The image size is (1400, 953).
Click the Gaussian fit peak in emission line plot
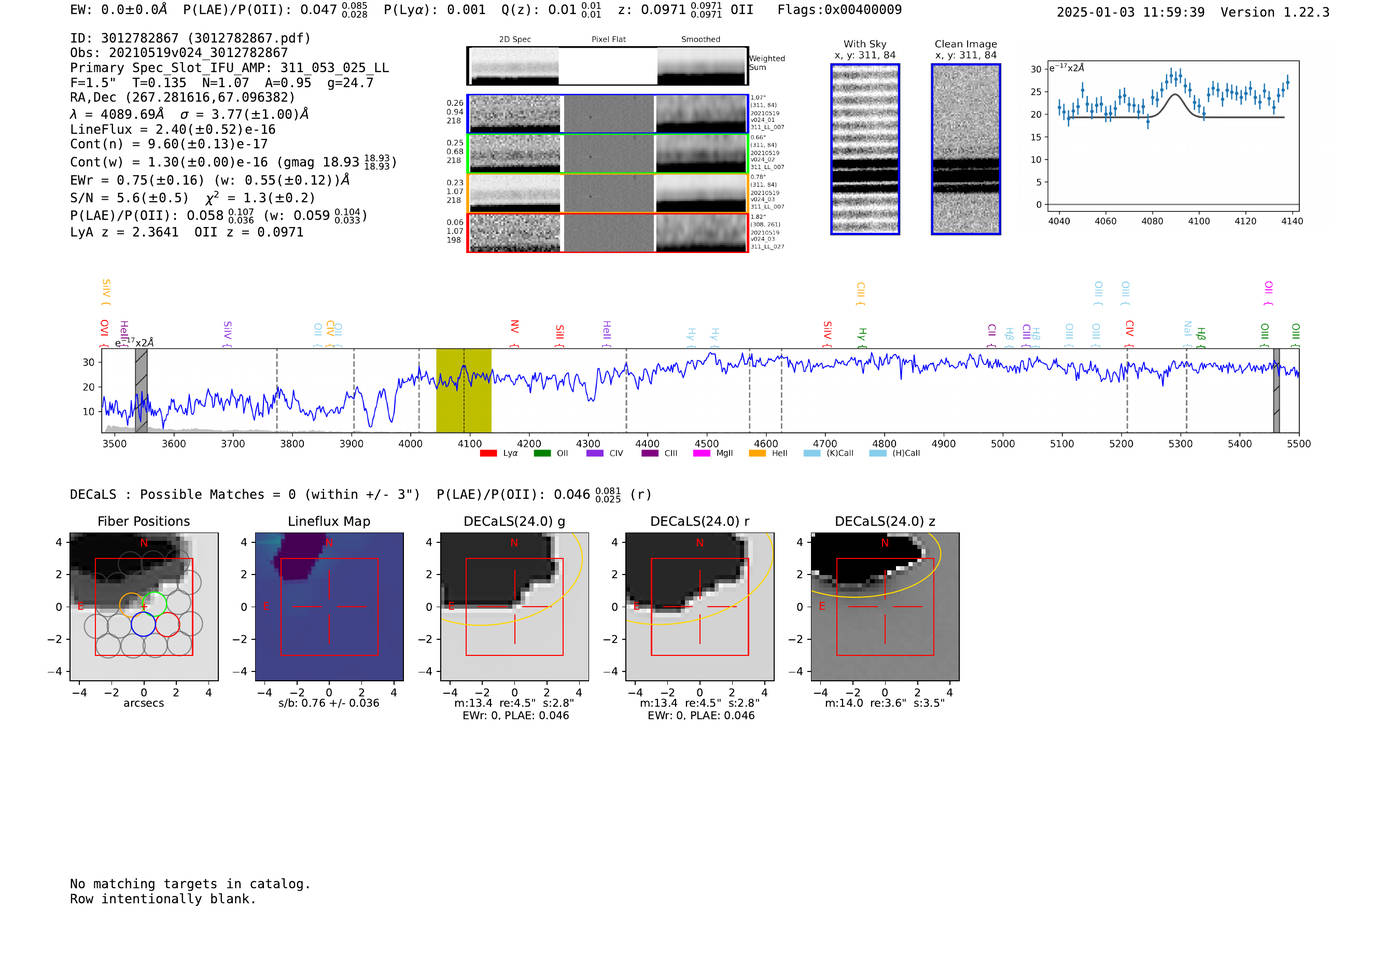click(x=1176, y=95)
